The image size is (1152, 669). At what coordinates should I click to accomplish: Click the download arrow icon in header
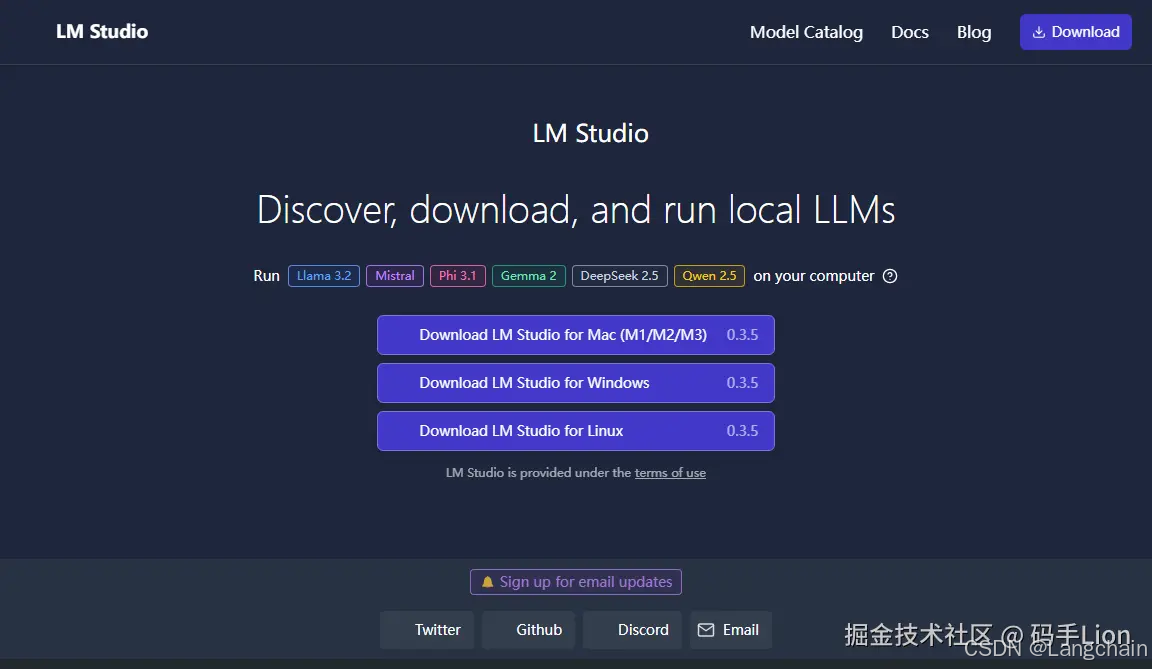(1038, 32)
